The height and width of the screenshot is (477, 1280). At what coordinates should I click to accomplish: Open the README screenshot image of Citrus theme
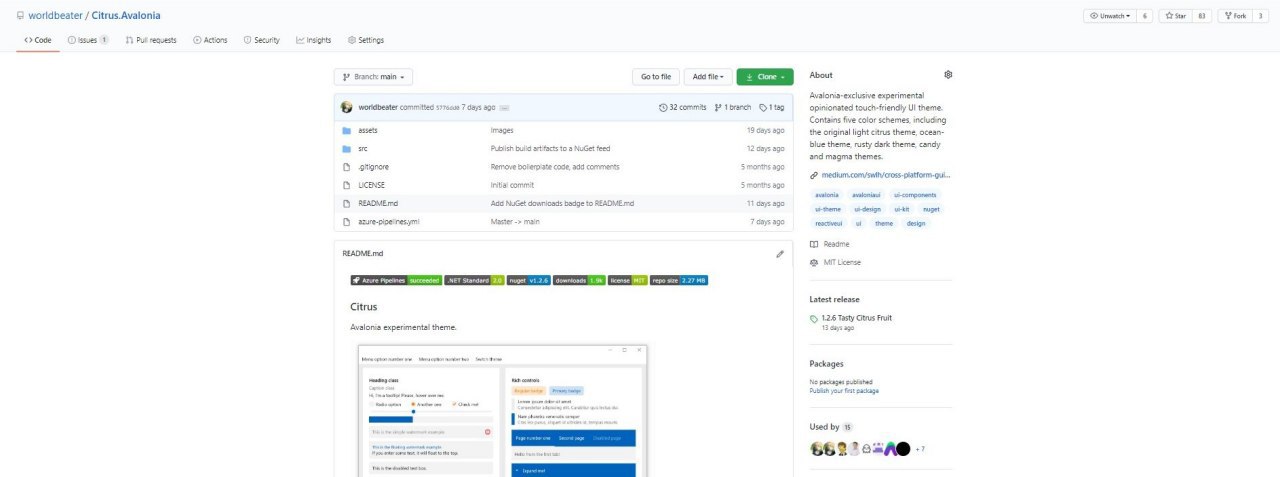tap(503, 411)
